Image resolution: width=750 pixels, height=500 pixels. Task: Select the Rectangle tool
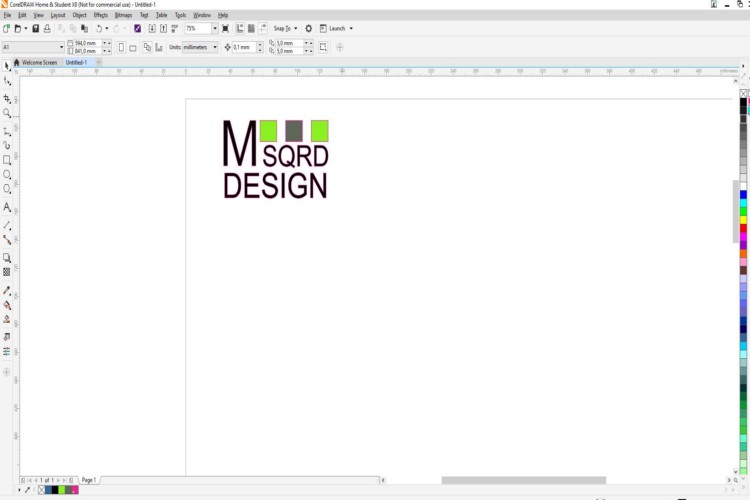click(x=7, y=160)
